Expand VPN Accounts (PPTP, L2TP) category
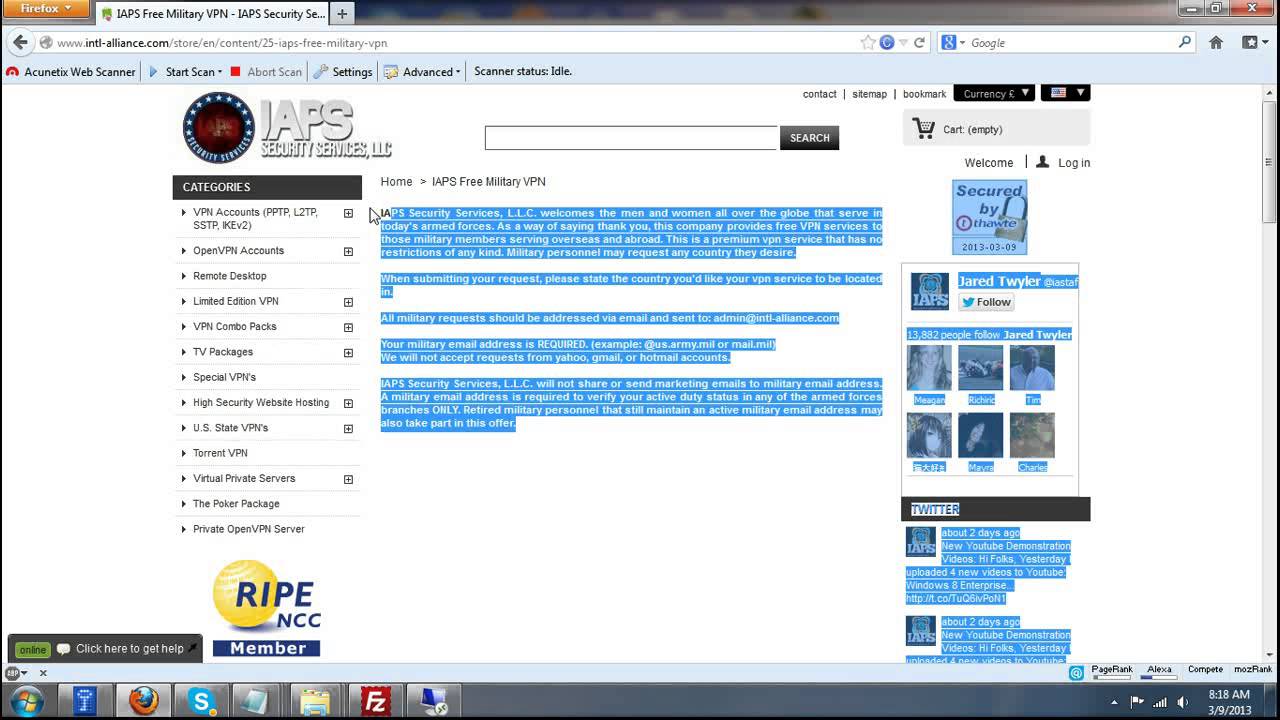This screenshot has width=1280, height=720. click(348, 213)
